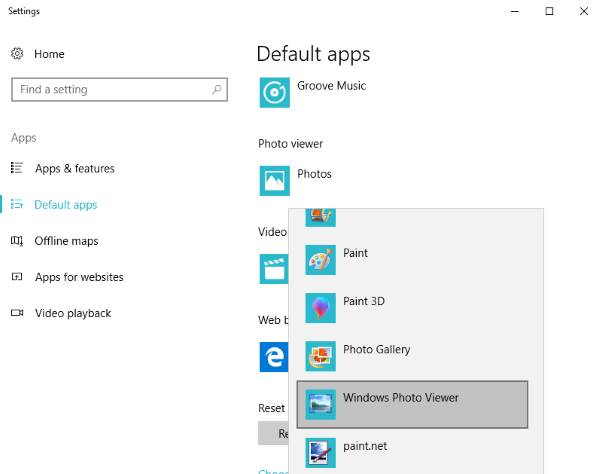
Task: Click the Find a setting search box
Action: coord(110,90)
